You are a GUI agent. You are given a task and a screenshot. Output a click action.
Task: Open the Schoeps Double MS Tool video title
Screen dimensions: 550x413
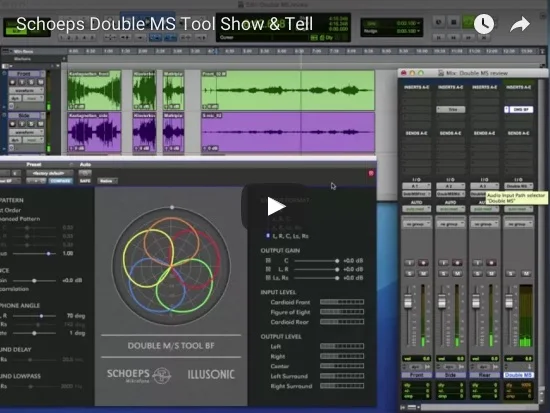pyautogui.click(x=164, y=24)
